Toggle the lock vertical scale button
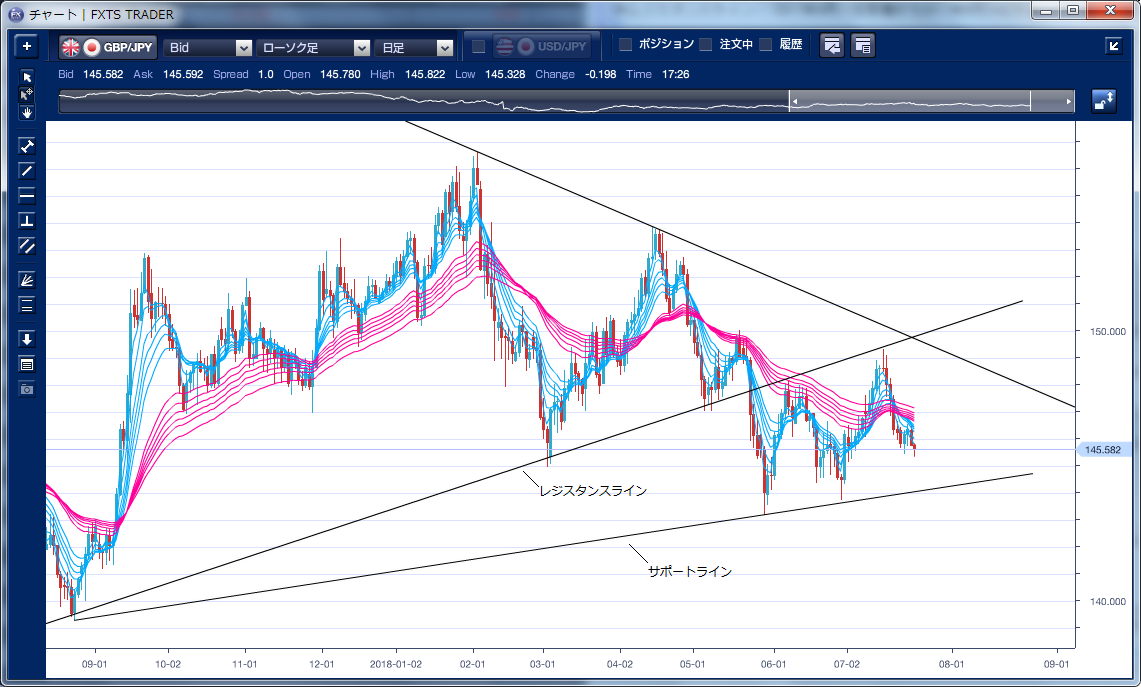 1103,101
